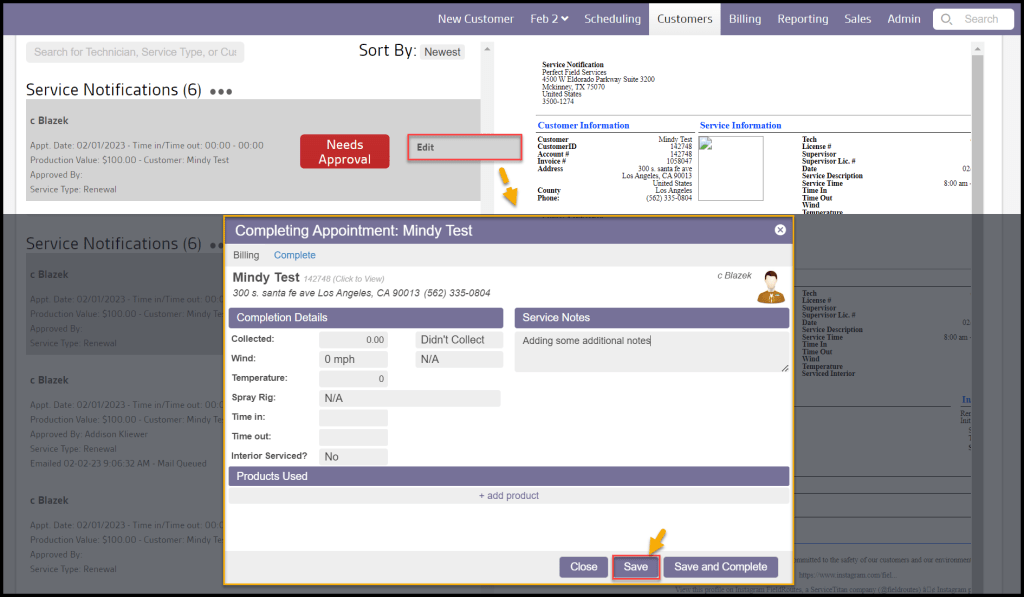Open the Didn't Collect payment dropdown
Viewport: 1024px width, 597px height.
[x=459, y=340]
